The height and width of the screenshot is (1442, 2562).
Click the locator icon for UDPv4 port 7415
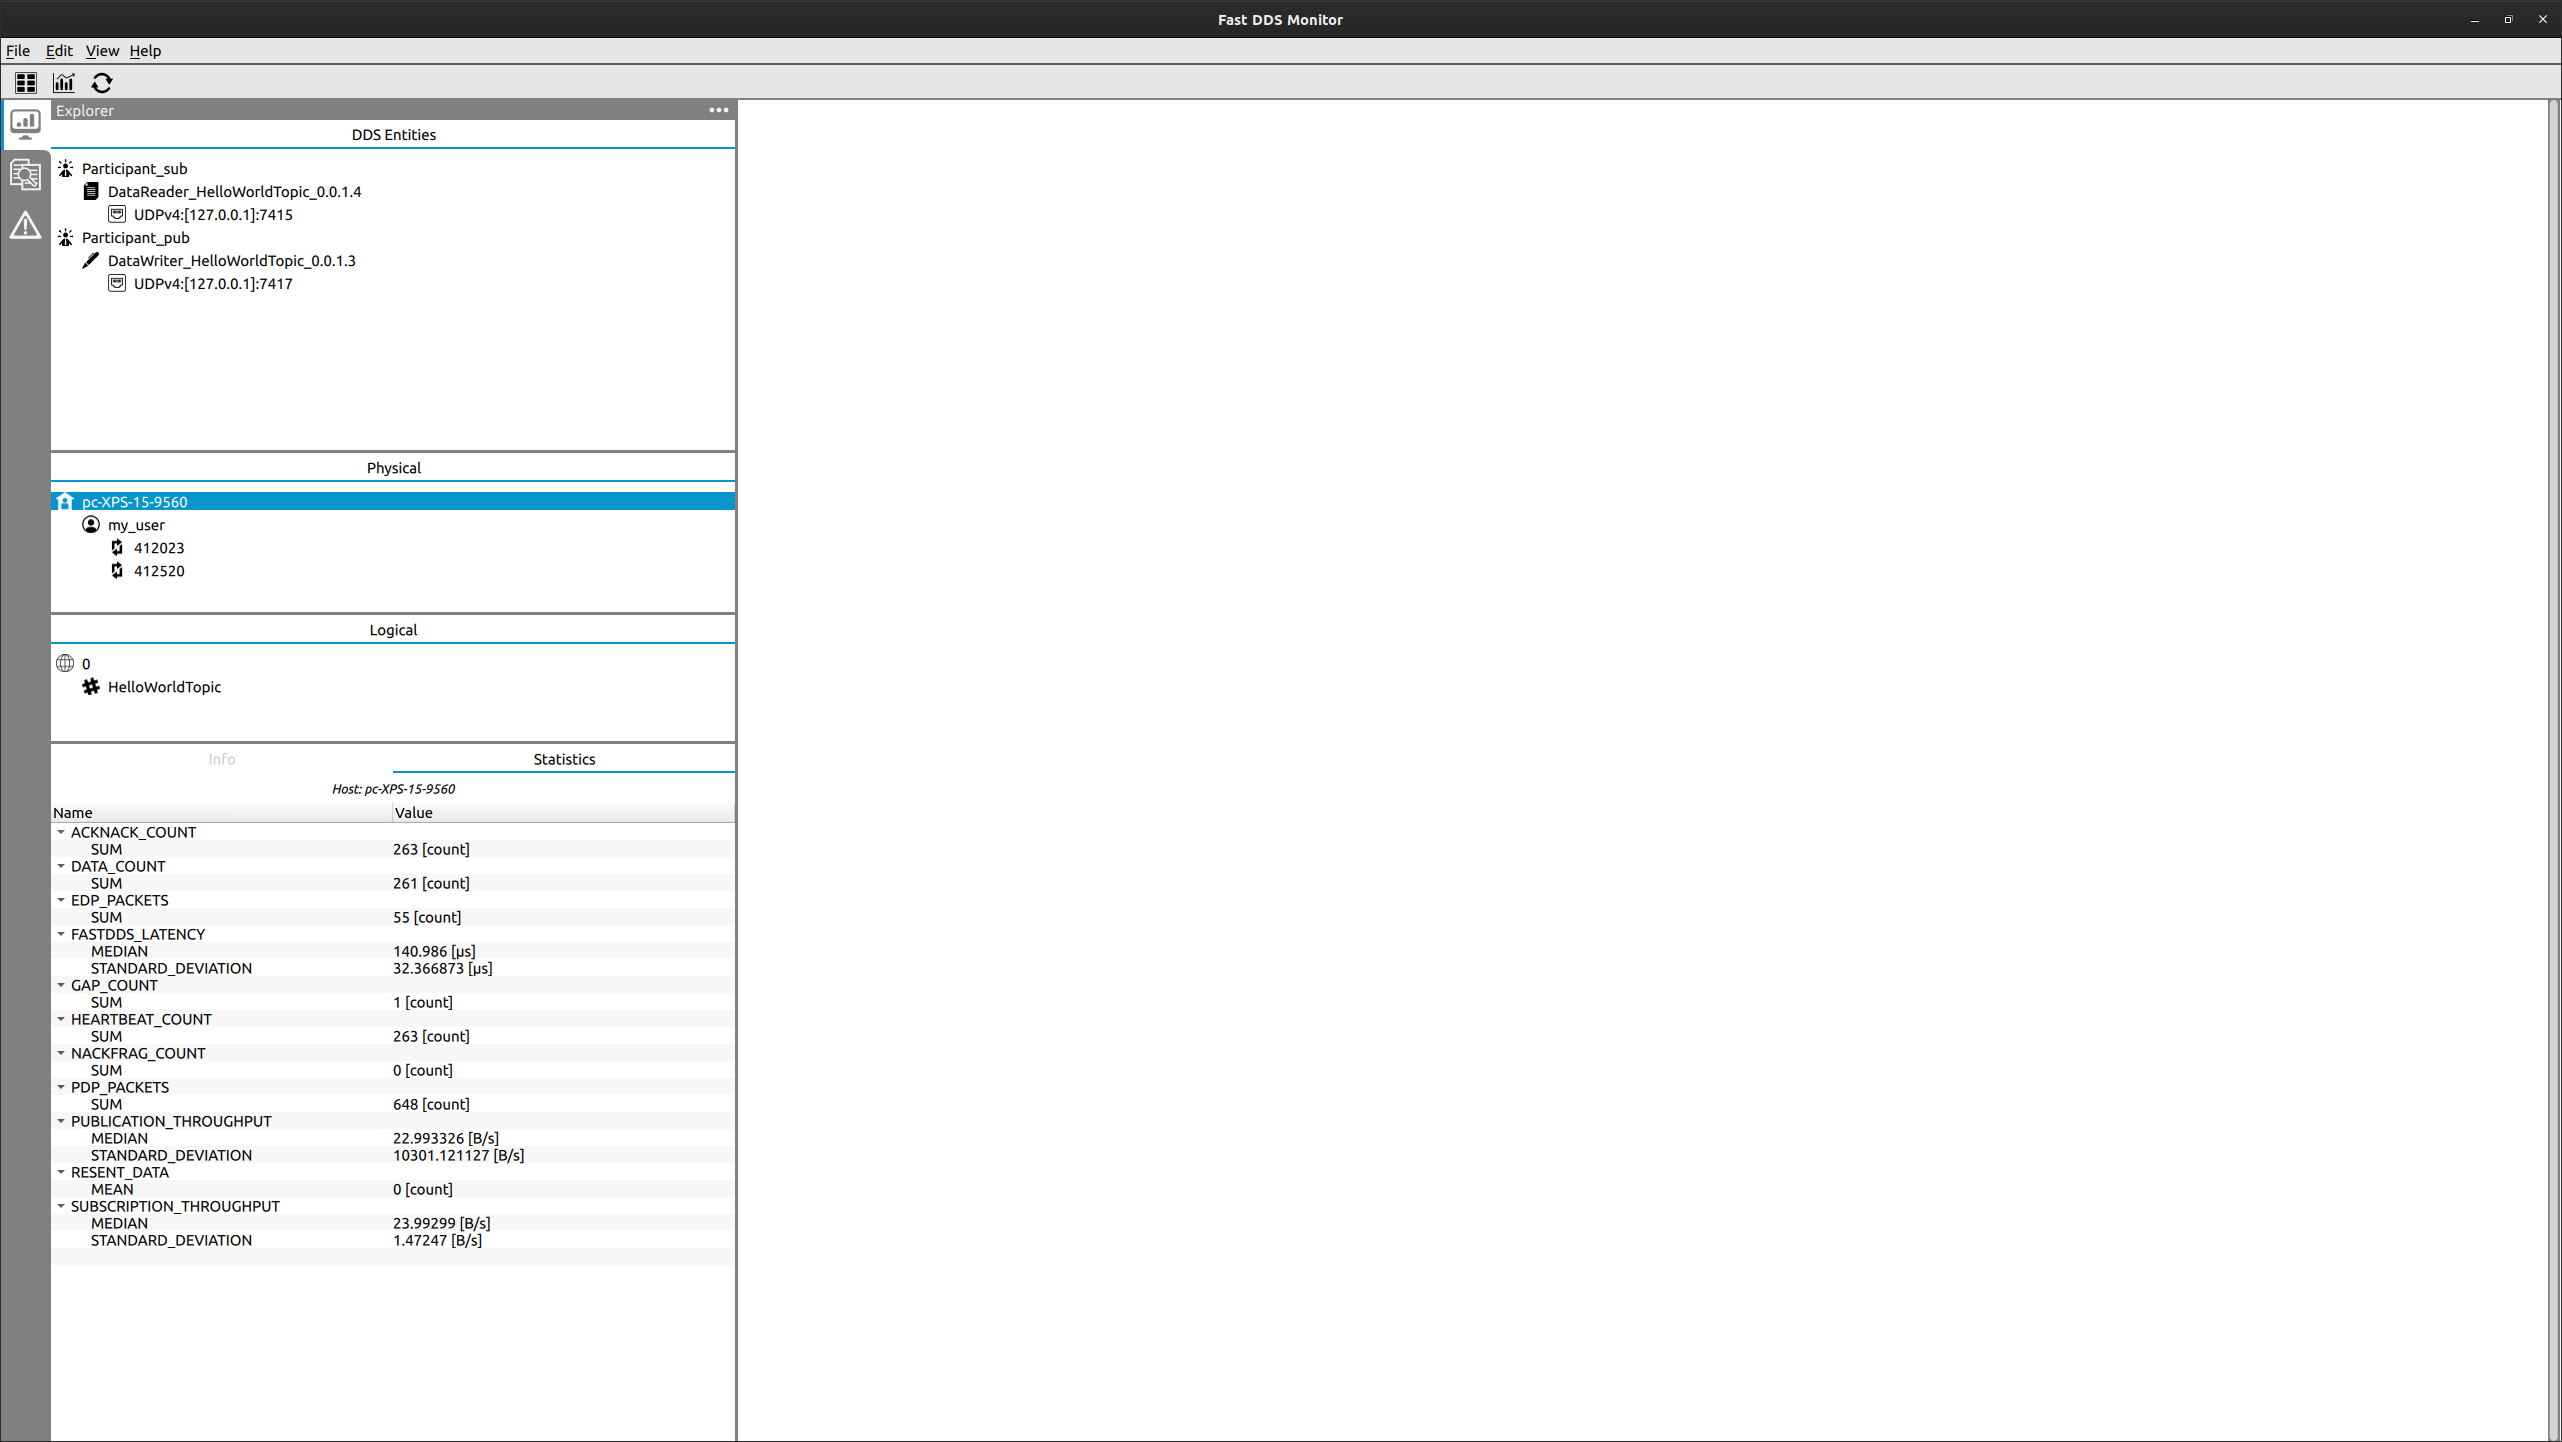pos(117,214)
